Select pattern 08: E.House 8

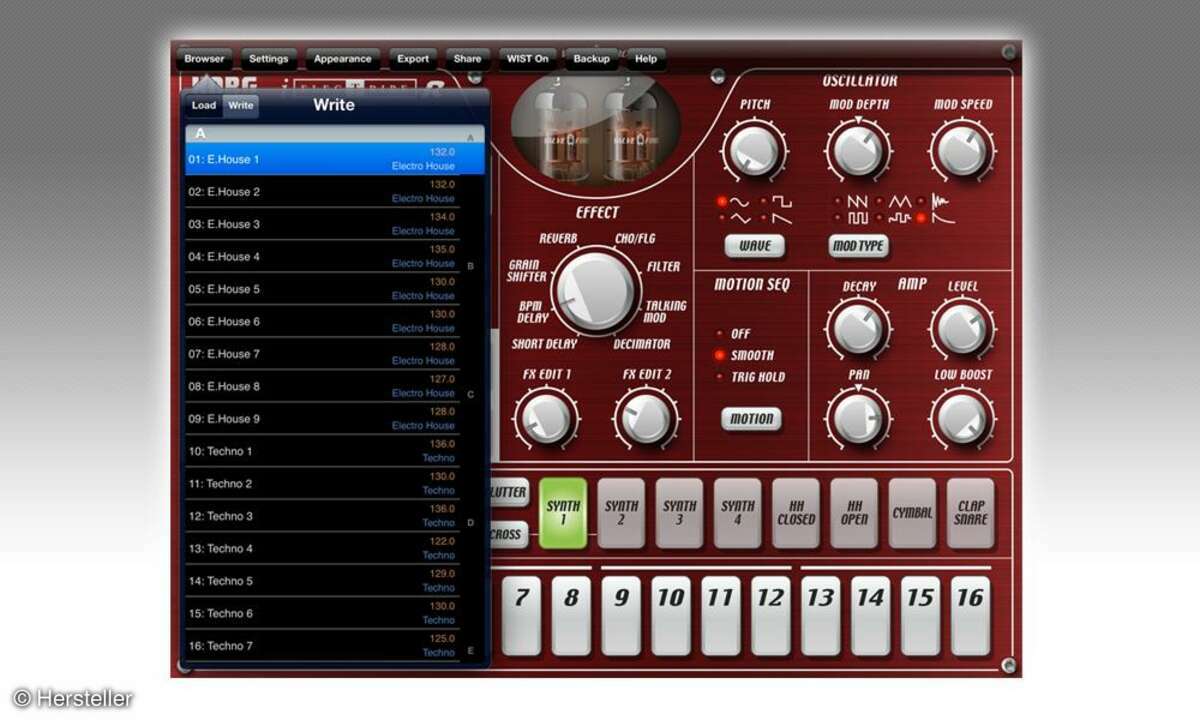click(x=322, y=386)
